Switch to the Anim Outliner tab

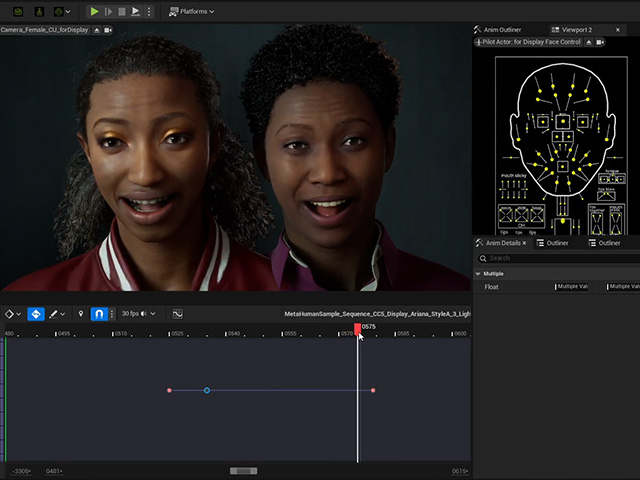pos(498,30)
